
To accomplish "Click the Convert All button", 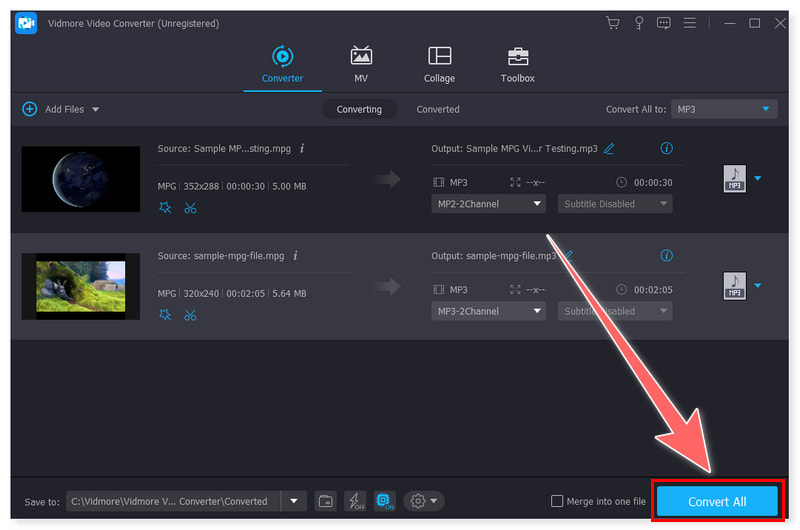I will (717, 501).
